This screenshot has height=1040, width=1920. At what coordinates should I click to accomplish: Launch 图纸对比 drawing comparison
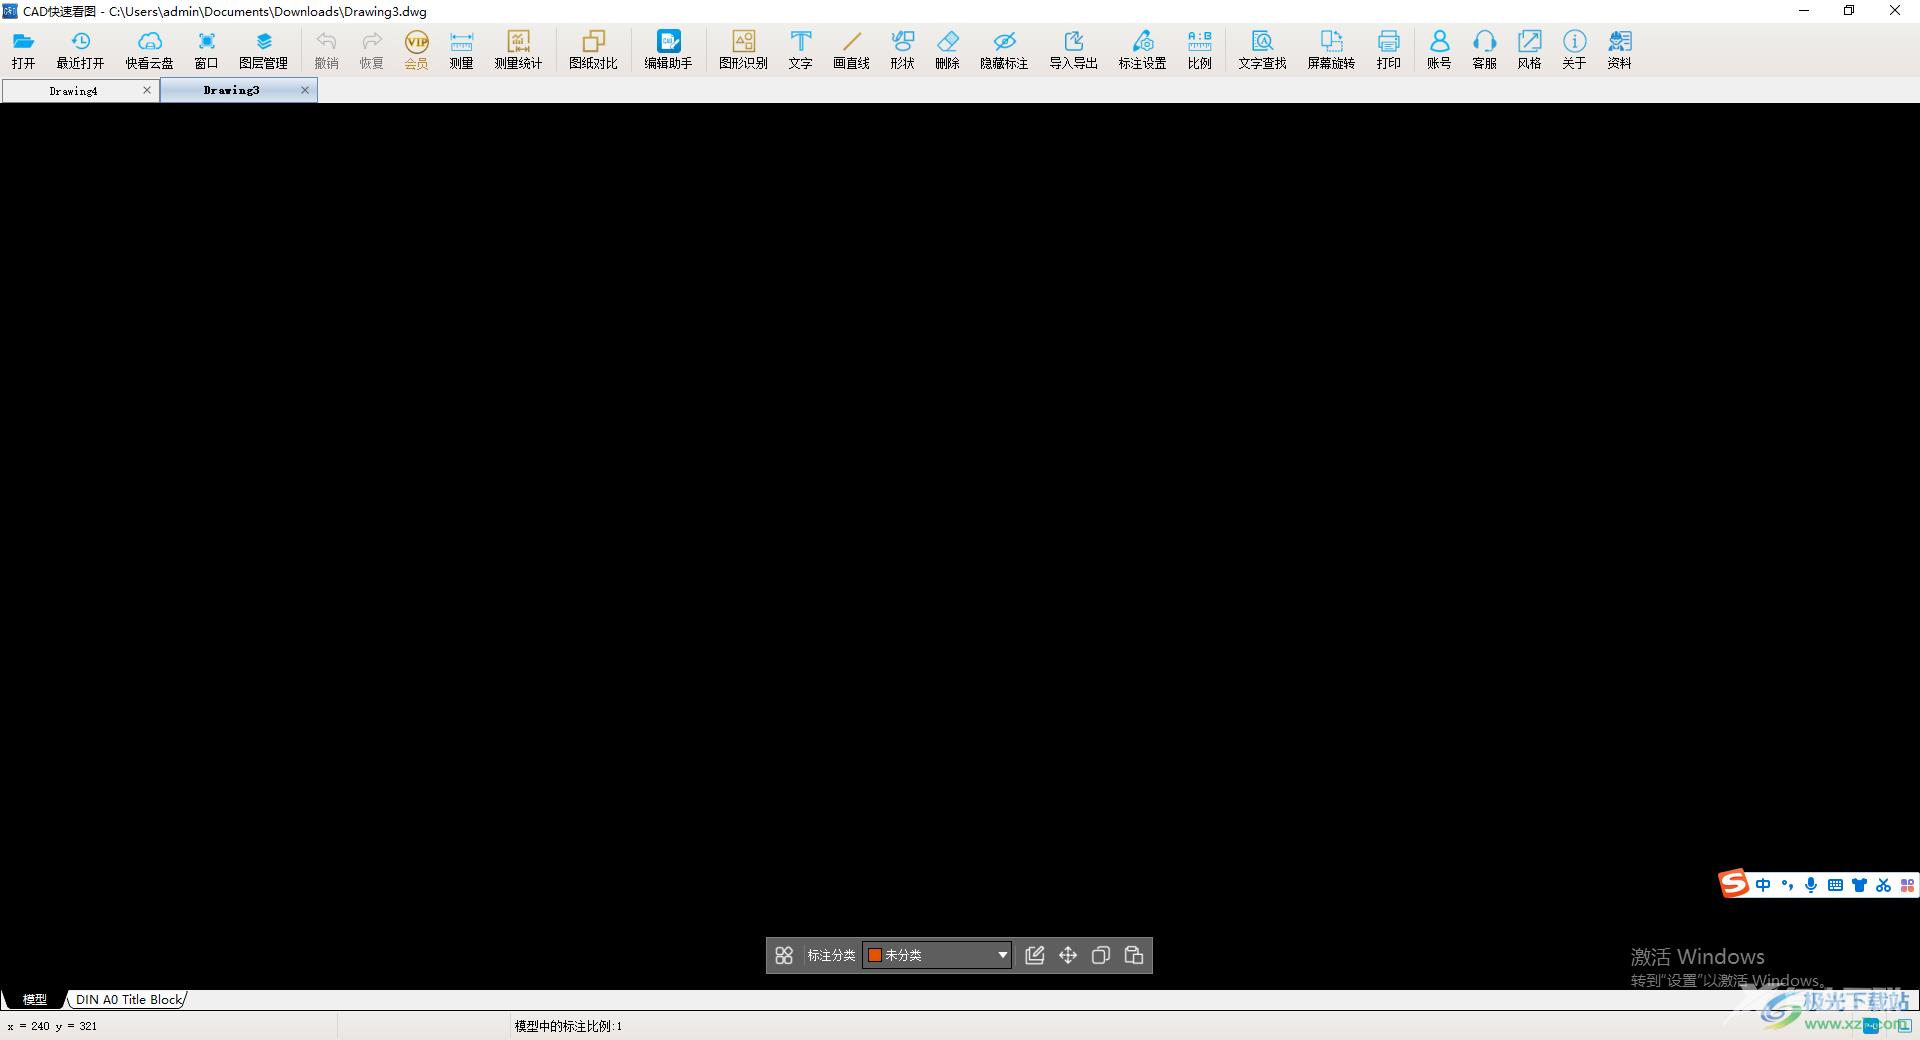tap(593, 49)
